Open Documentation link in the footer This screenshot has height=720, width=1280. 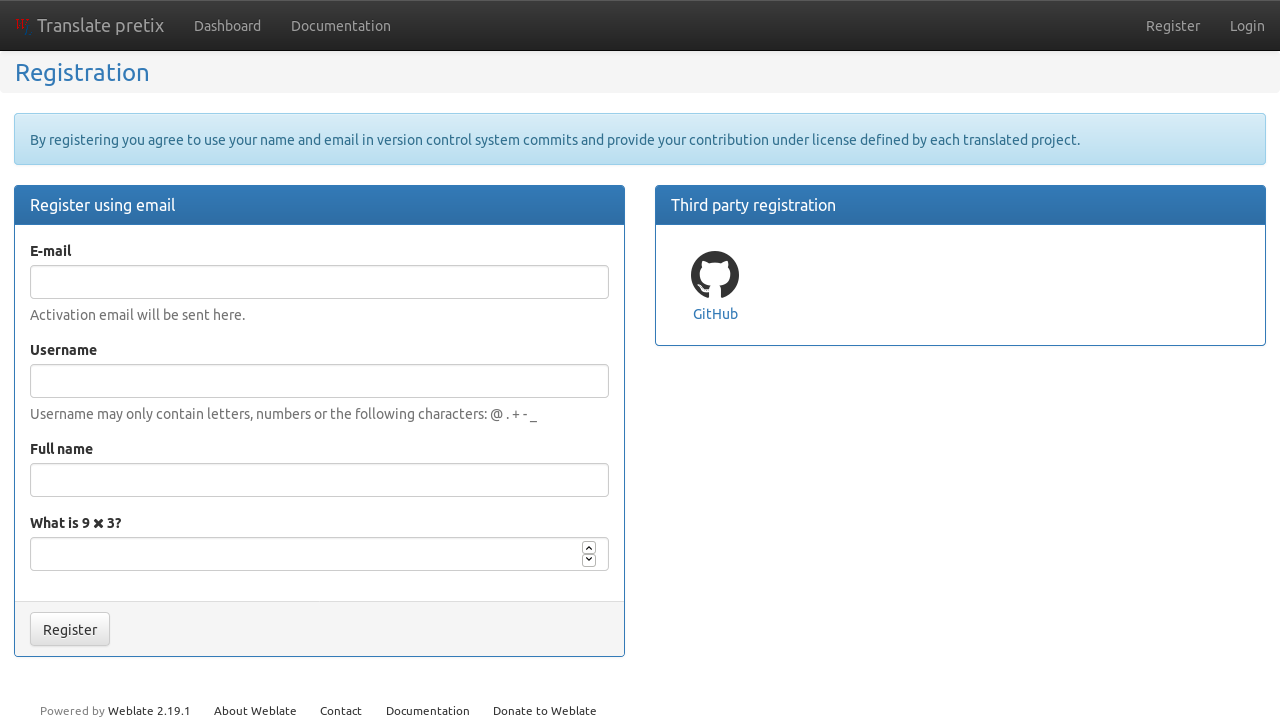pyautogui.click(x=427, y=711)
